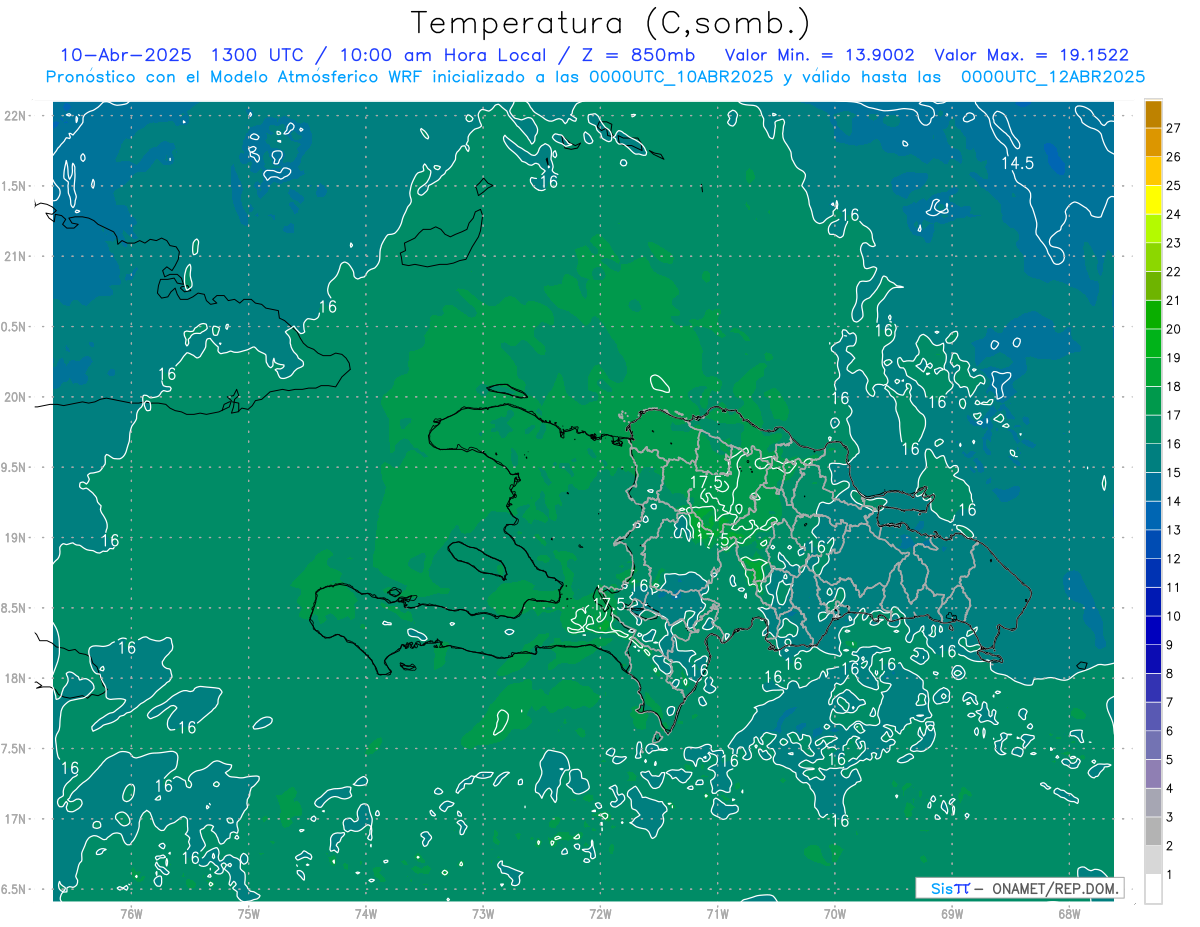Viewport: 1200px width, 927px height.
Task: Click the '24' value on the color scale
Action: [x=1174, y=214]
